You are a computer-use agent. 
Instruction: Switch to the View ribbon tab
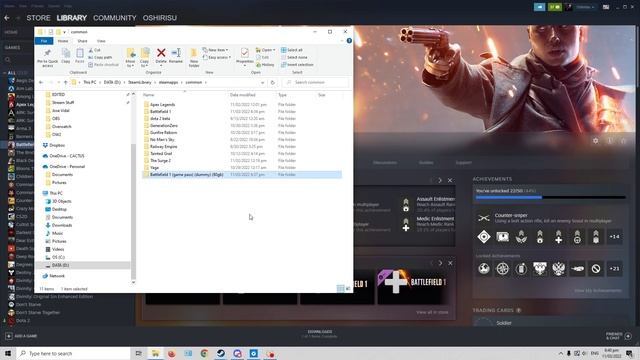point(101,41)
